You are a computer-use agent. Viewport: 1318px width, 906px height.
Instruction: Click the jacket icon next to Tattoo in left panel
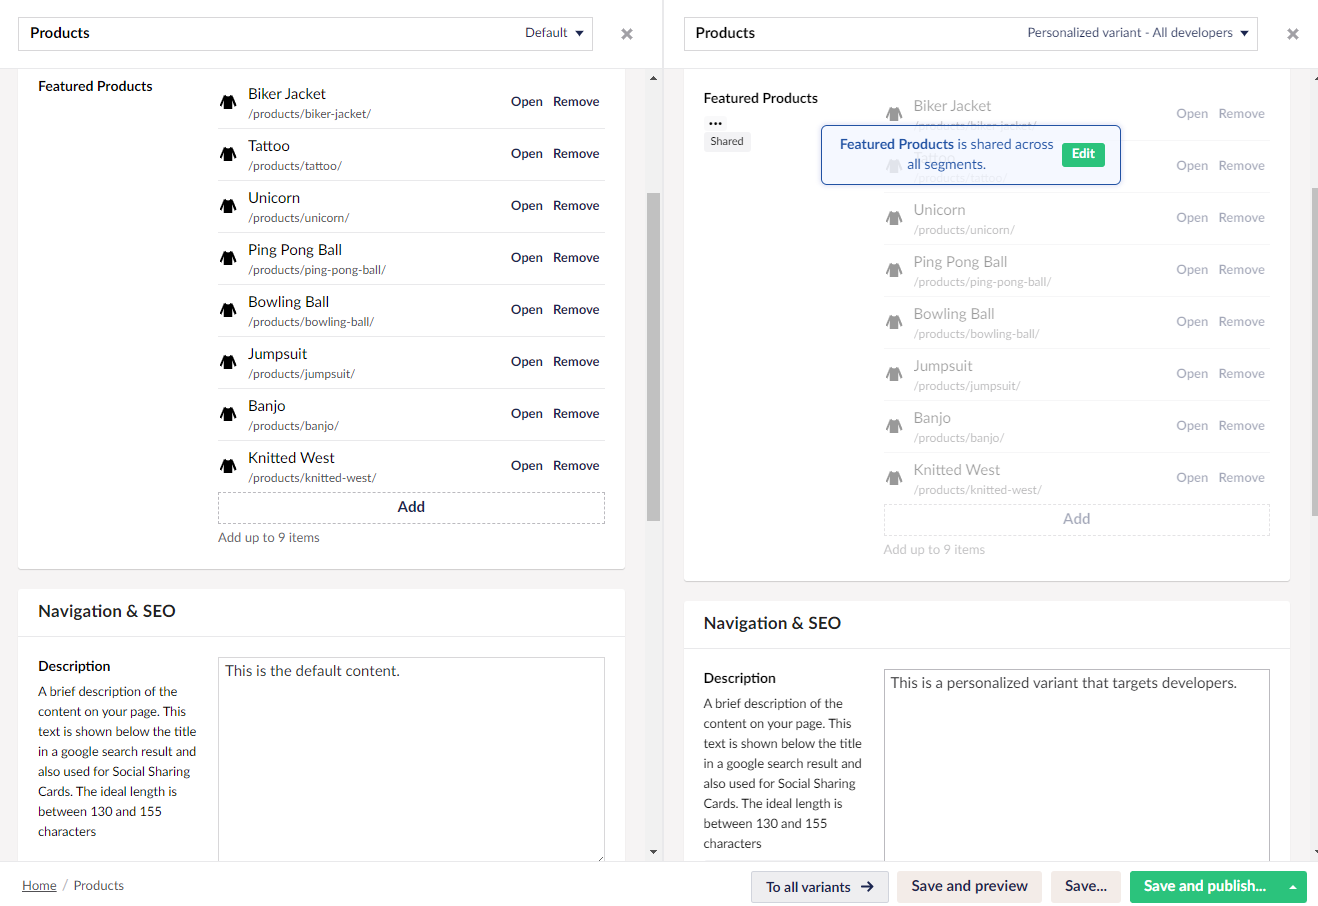pos(228,154)
